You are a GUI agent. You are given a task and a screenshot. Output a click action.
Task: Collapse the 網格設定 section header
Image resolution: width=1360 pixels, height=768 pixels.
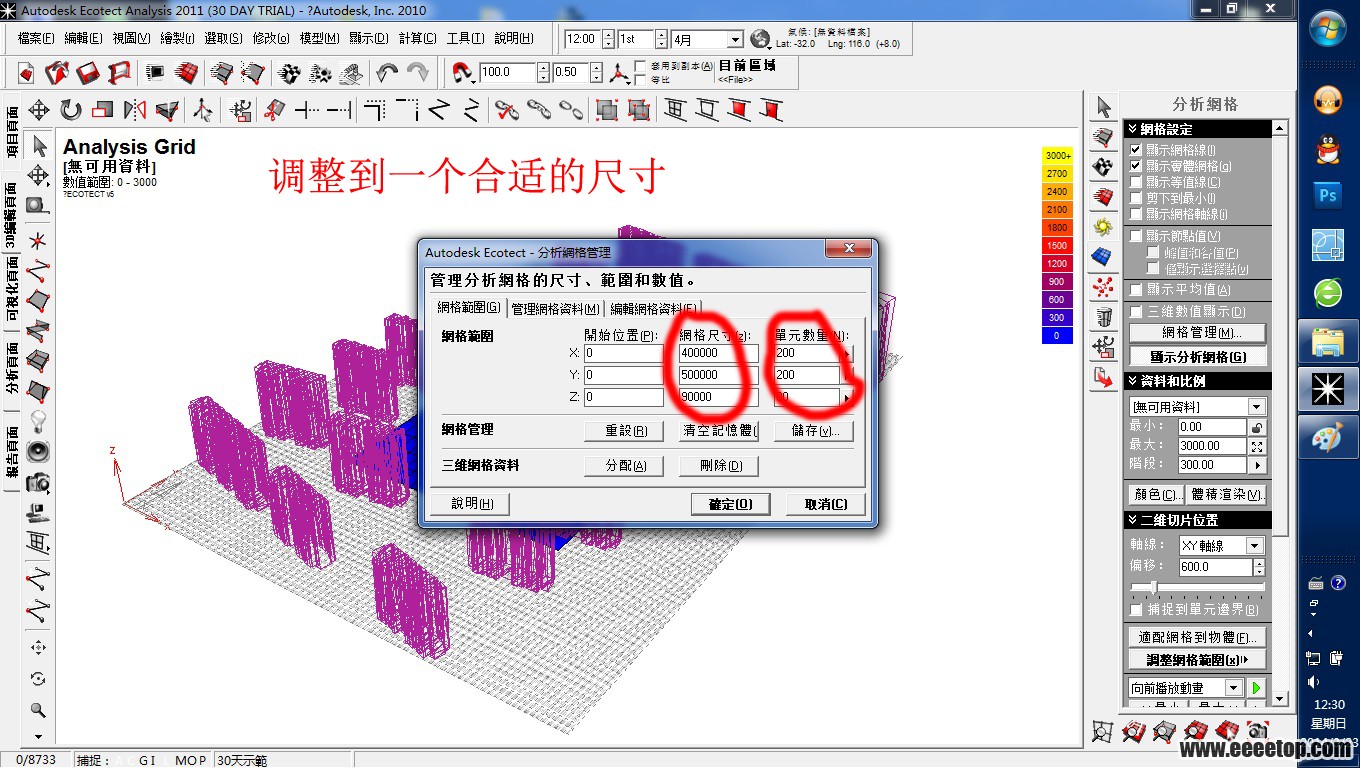pyautogui.click(x=1198, y=129)
